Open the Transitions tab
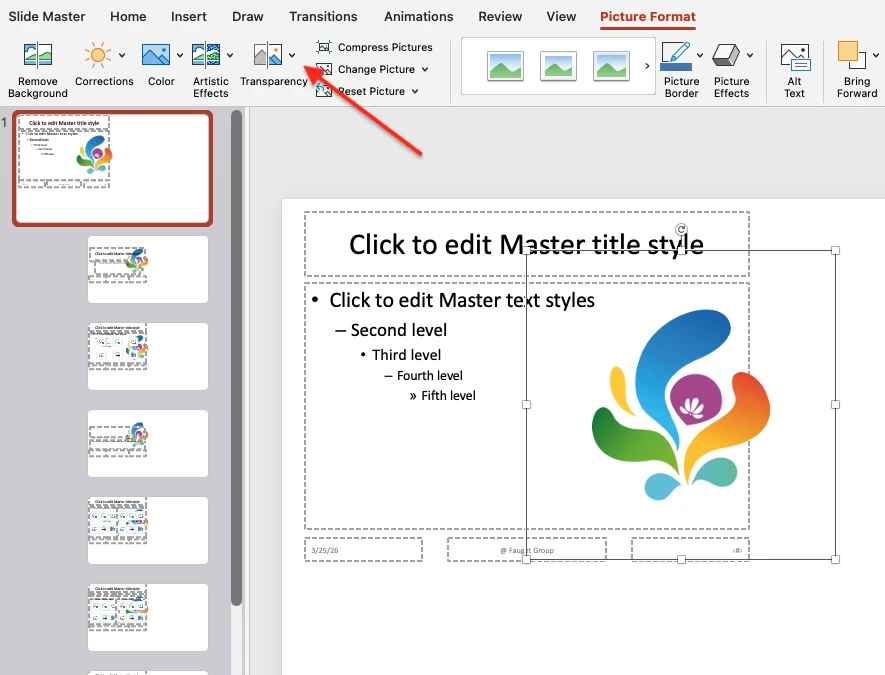This screenshot has height=675, width=885. pyautogui.click(x=323, y=16)
